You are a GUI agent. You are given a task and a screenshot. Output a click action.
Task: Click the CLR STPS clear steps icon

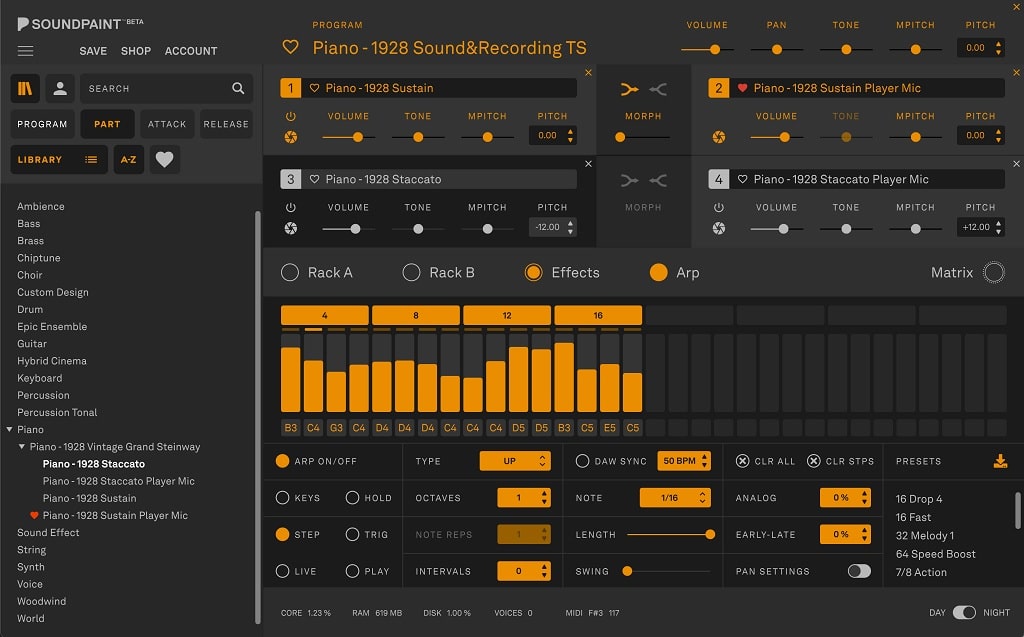pos(814,461)
